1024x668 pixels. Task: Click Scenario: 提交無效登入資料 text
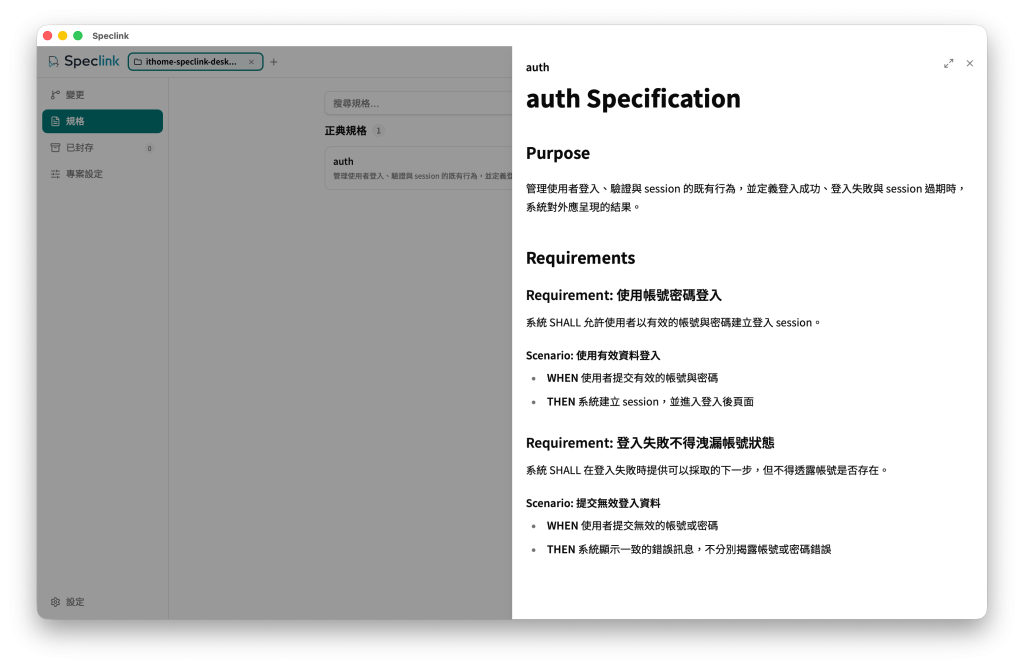(593, 503)
